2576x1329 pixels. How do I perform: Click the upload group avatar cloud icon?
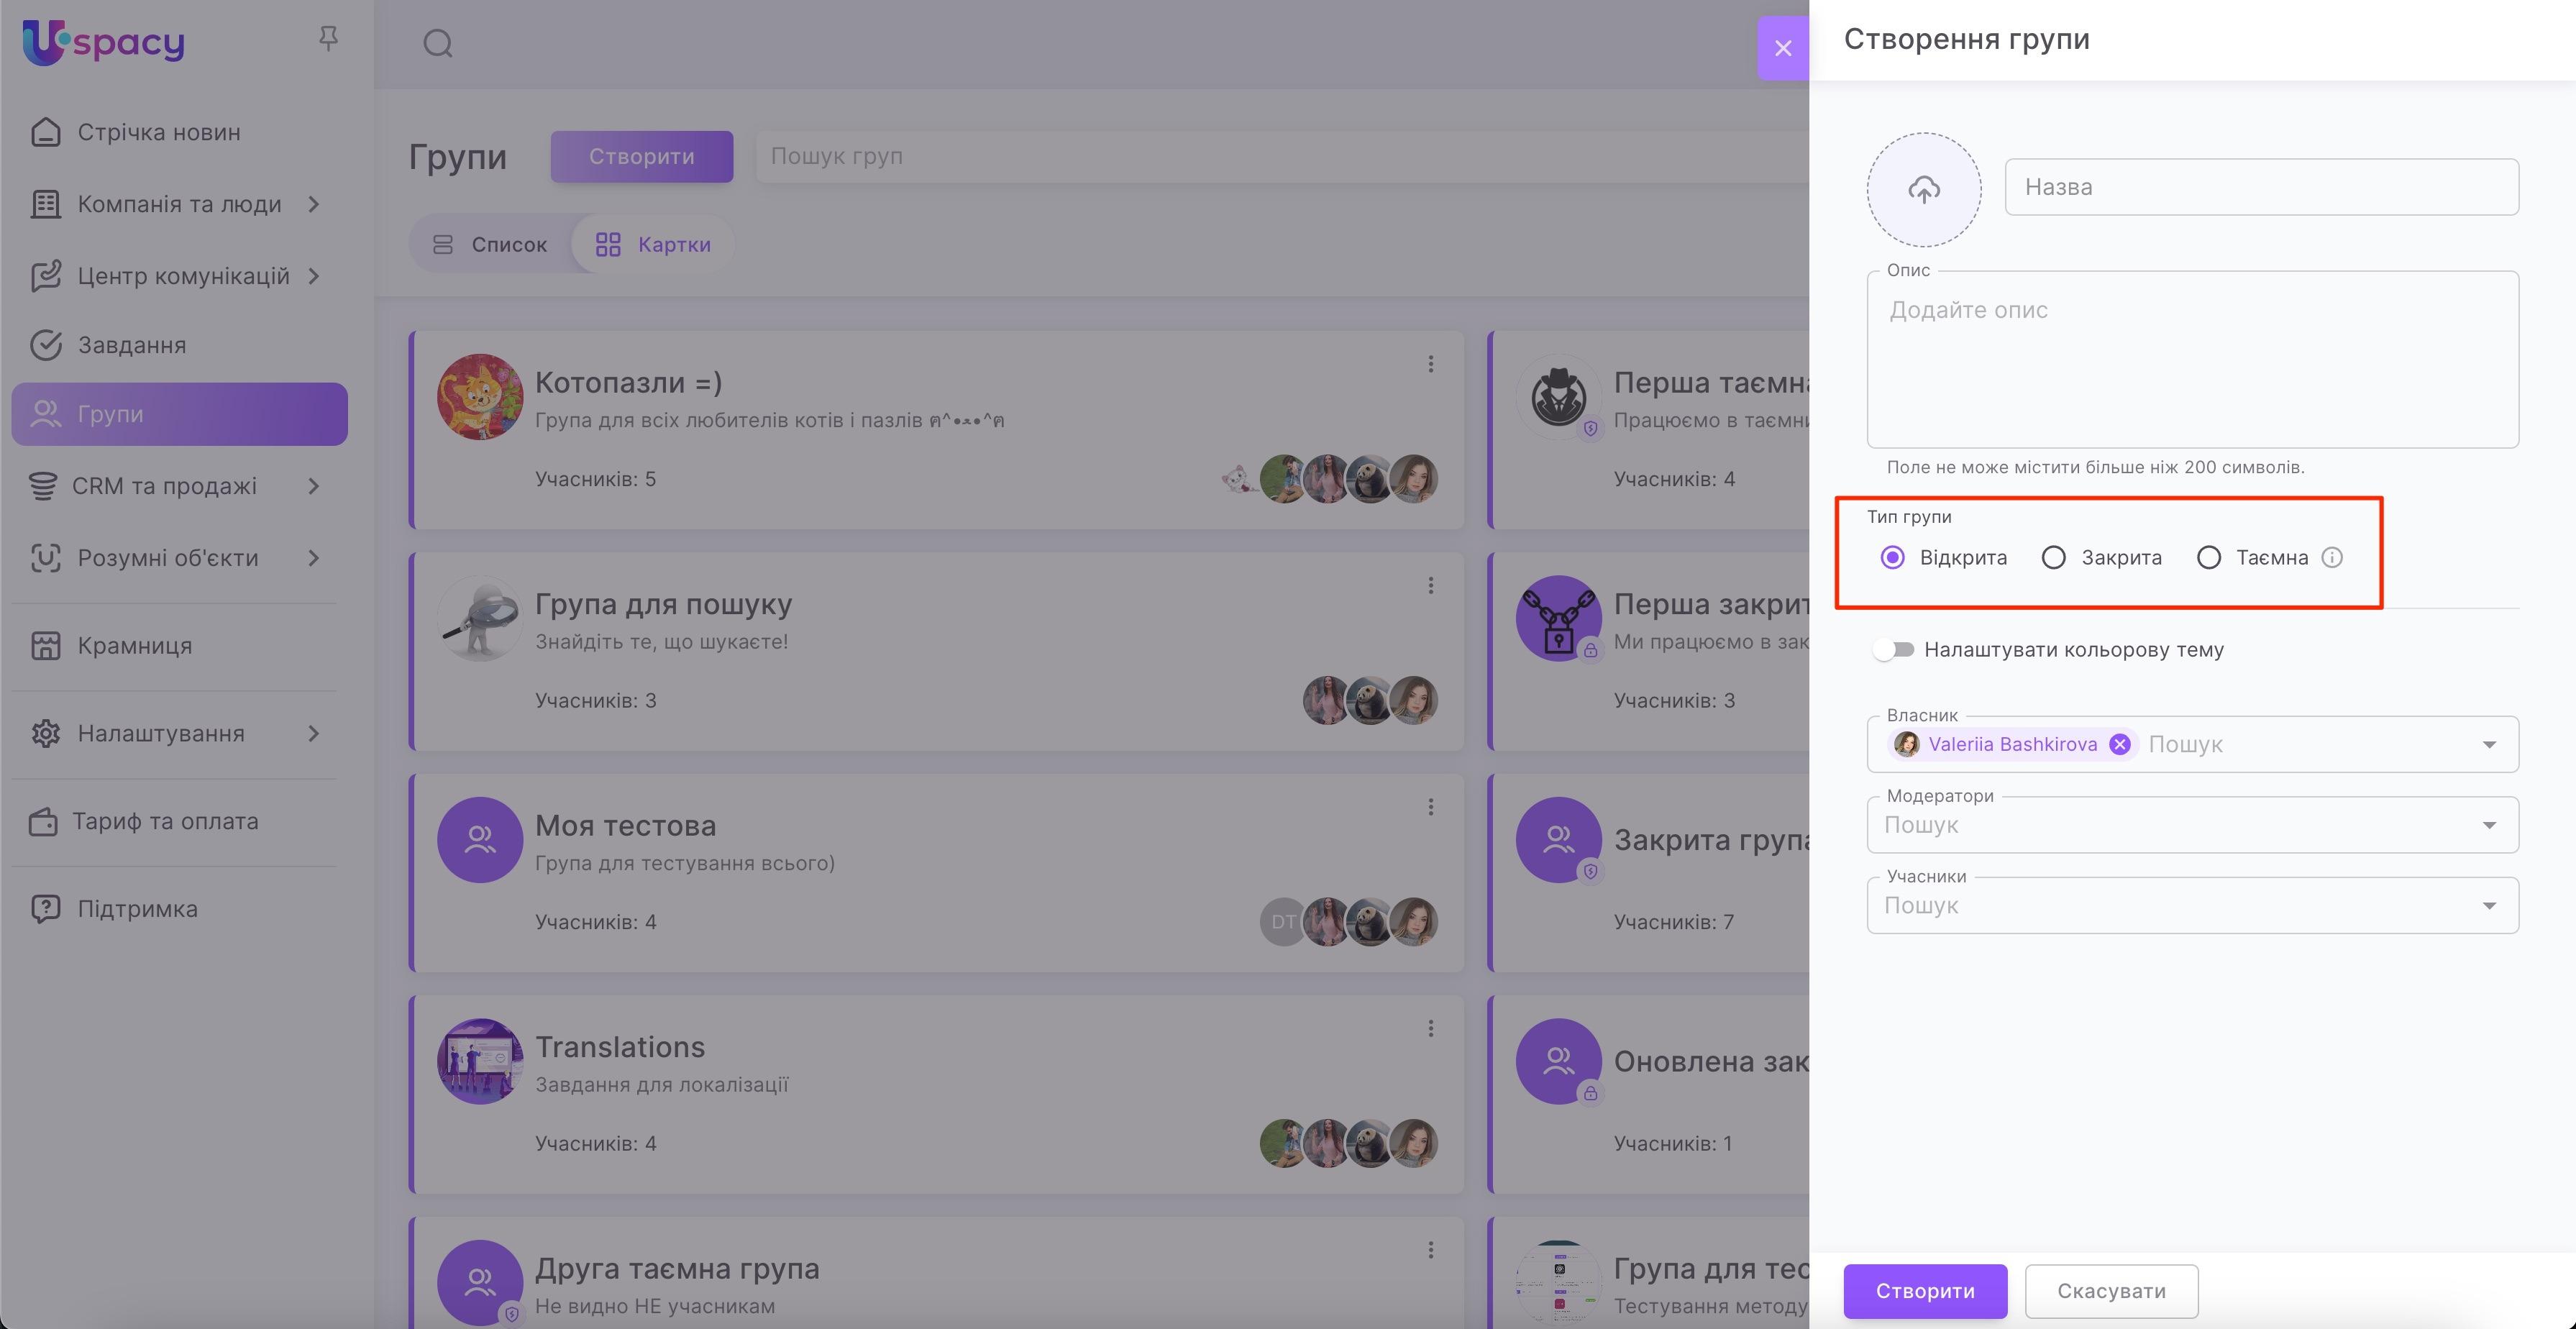[x=1923, y=189]
